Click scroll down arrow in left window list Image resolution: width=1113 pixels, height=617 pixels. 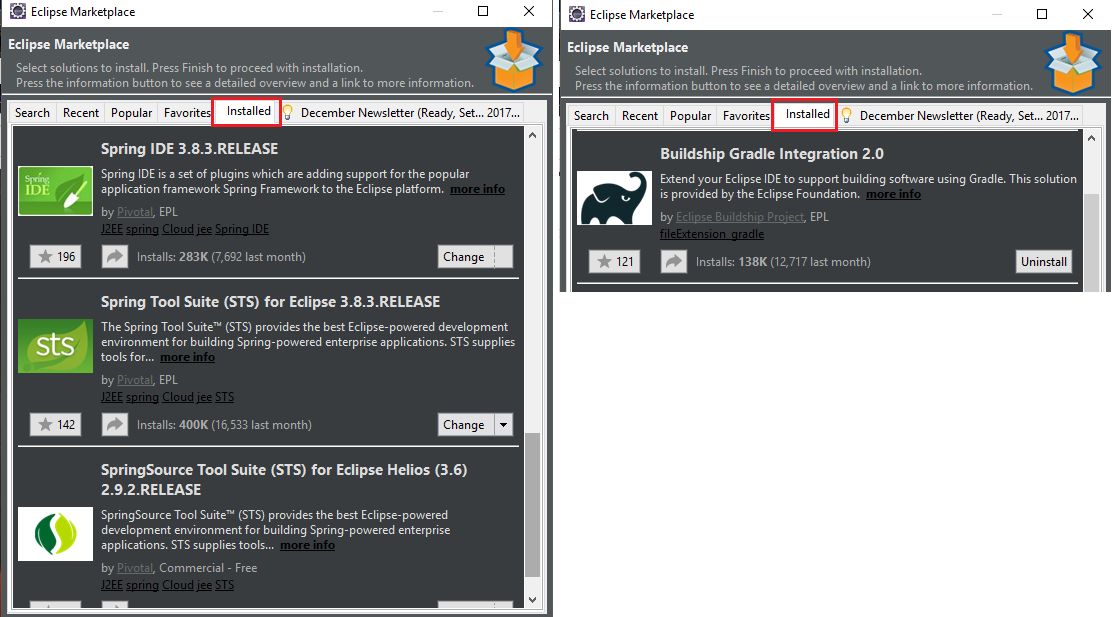coord(532,600)
